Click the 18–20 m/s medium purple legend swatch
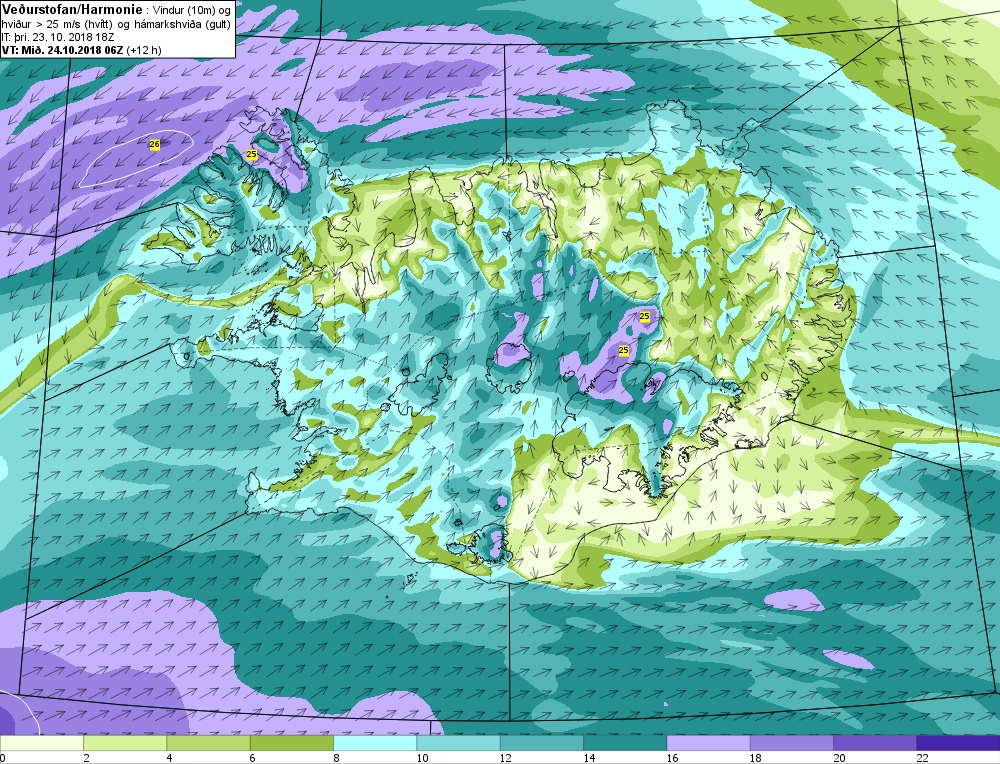The image size is (1000, 764). pyautogui.click(x=792, y=743)
